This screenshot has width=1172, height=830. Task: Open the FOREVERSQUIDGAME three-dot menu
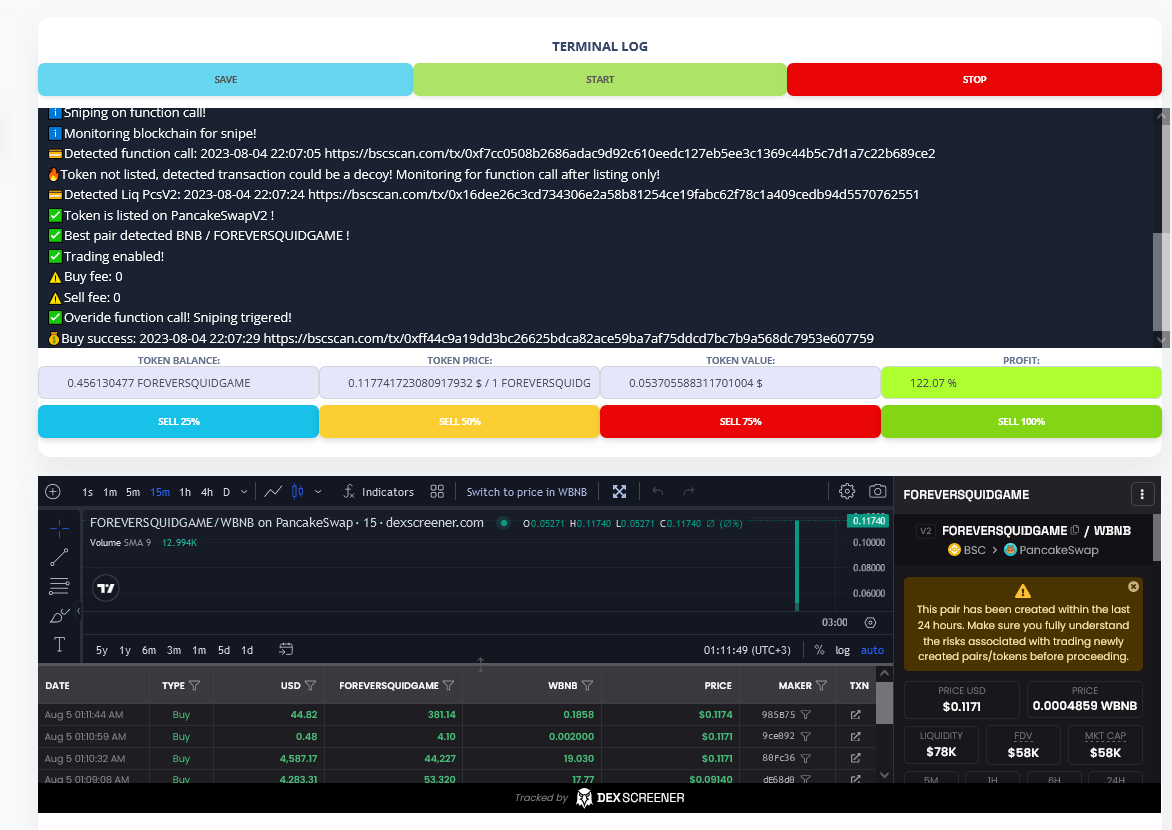(1142, 494)
